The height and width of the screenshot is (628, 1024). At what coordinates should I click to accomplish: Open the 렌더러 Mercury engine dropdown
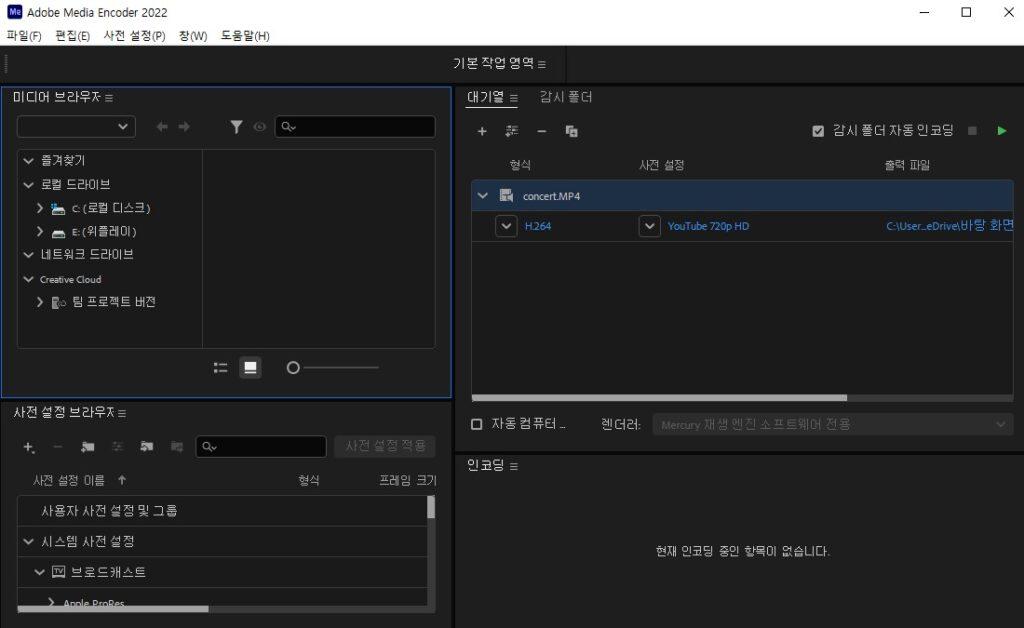[833, 424]
